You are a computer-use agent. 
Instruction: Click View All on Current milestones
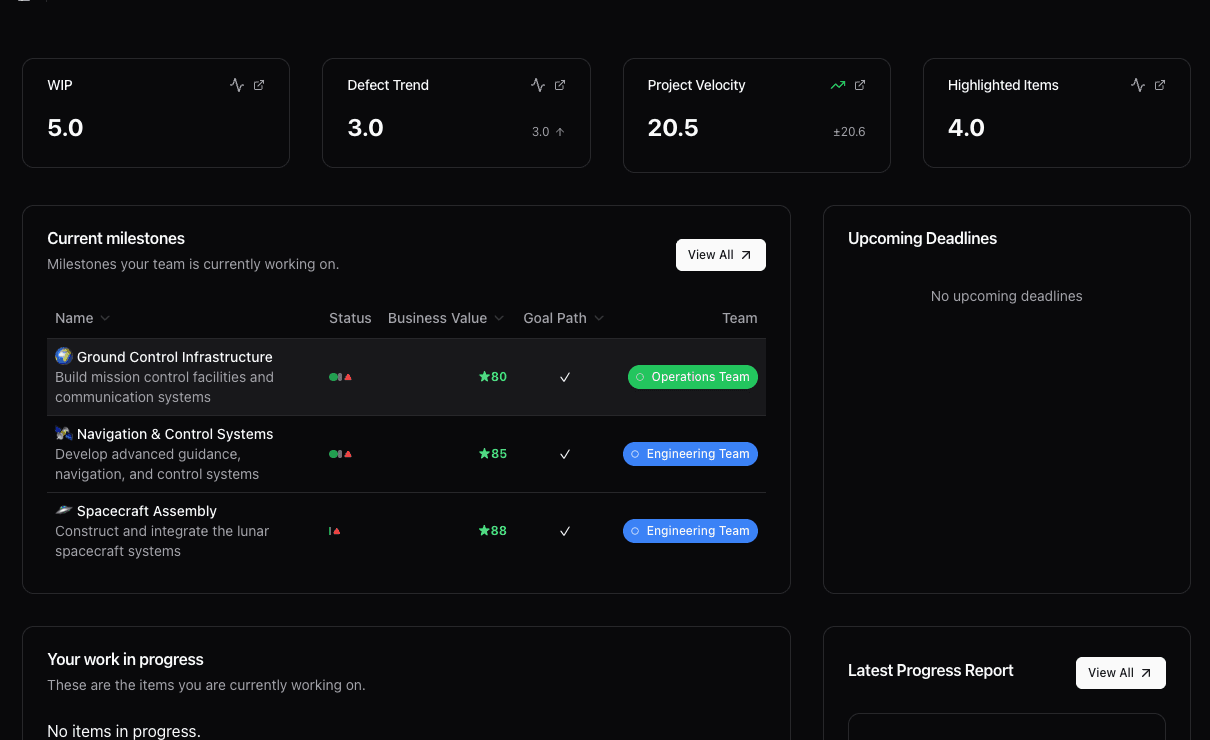720,254
